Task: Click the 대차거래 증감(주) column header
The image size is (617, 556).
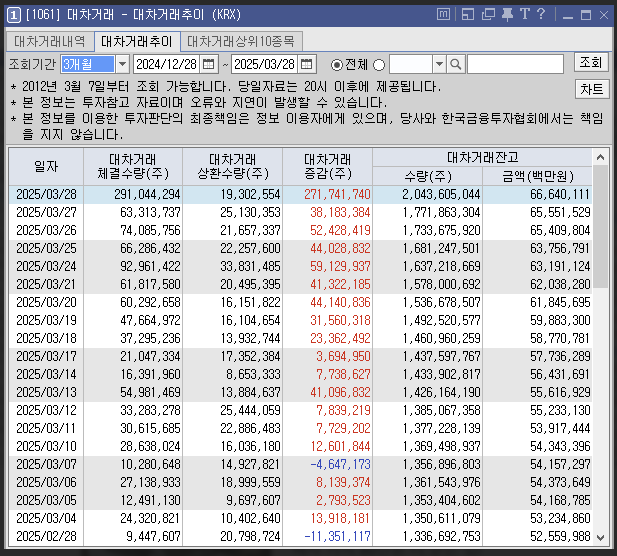Action: coord(327,167)
